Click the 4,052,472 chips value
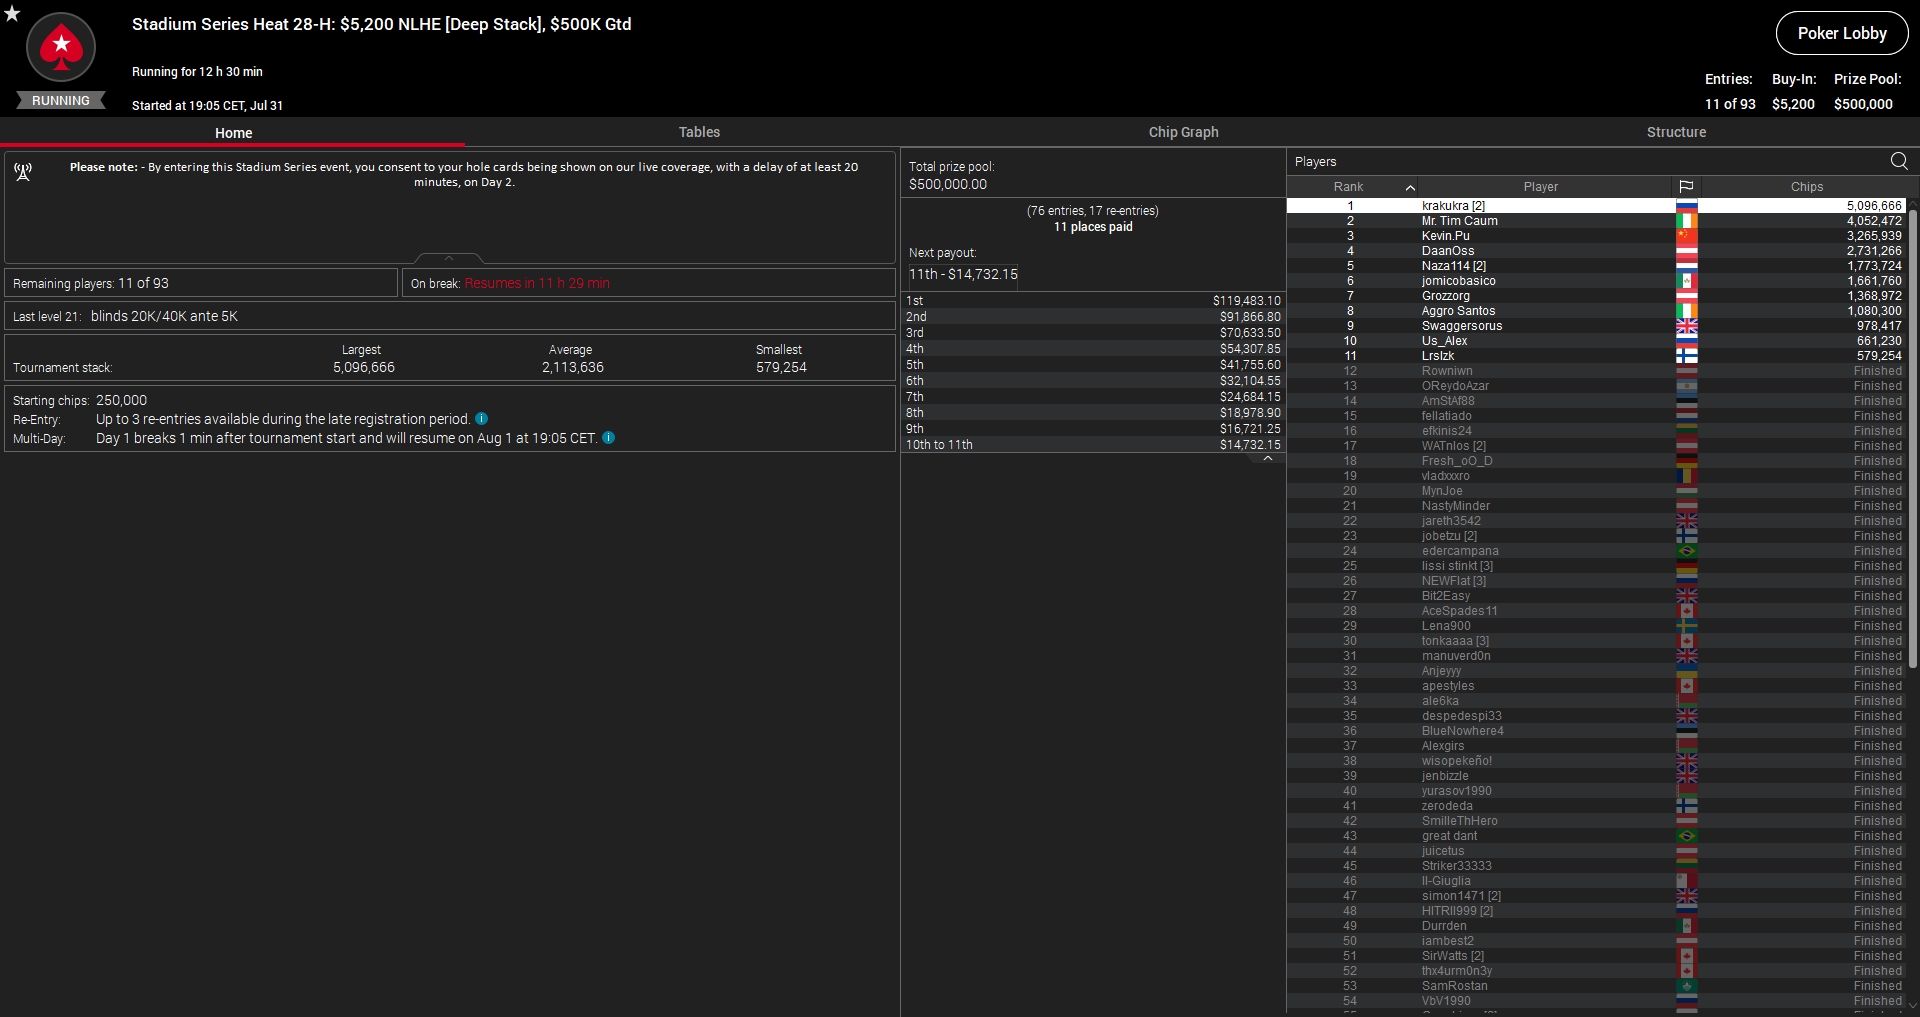Screen dimensions: 1920x1017 pos(1874,221)
